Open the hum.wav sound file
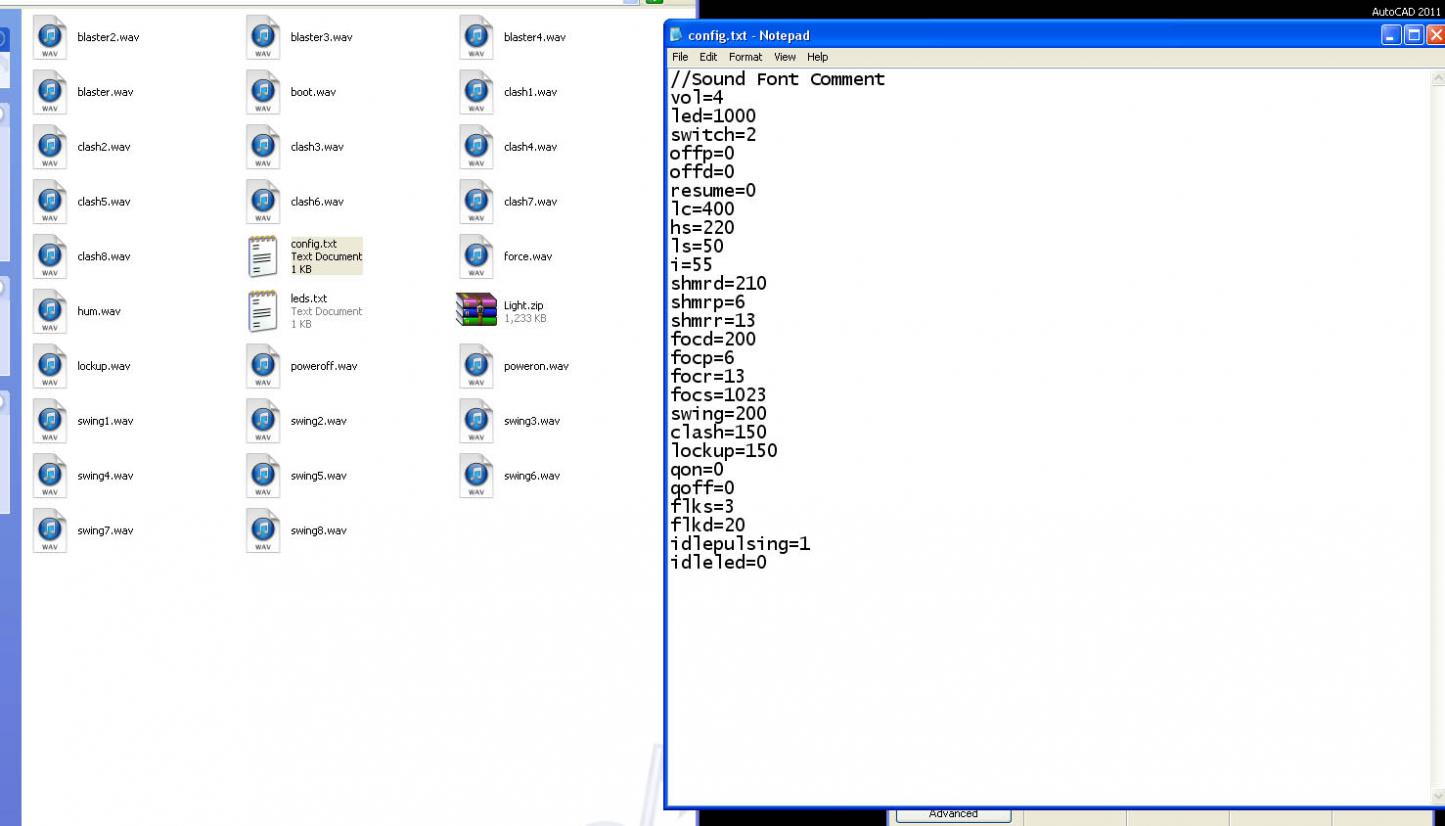The height and width of the screenshot is (826, 1445). coord(49,311)
